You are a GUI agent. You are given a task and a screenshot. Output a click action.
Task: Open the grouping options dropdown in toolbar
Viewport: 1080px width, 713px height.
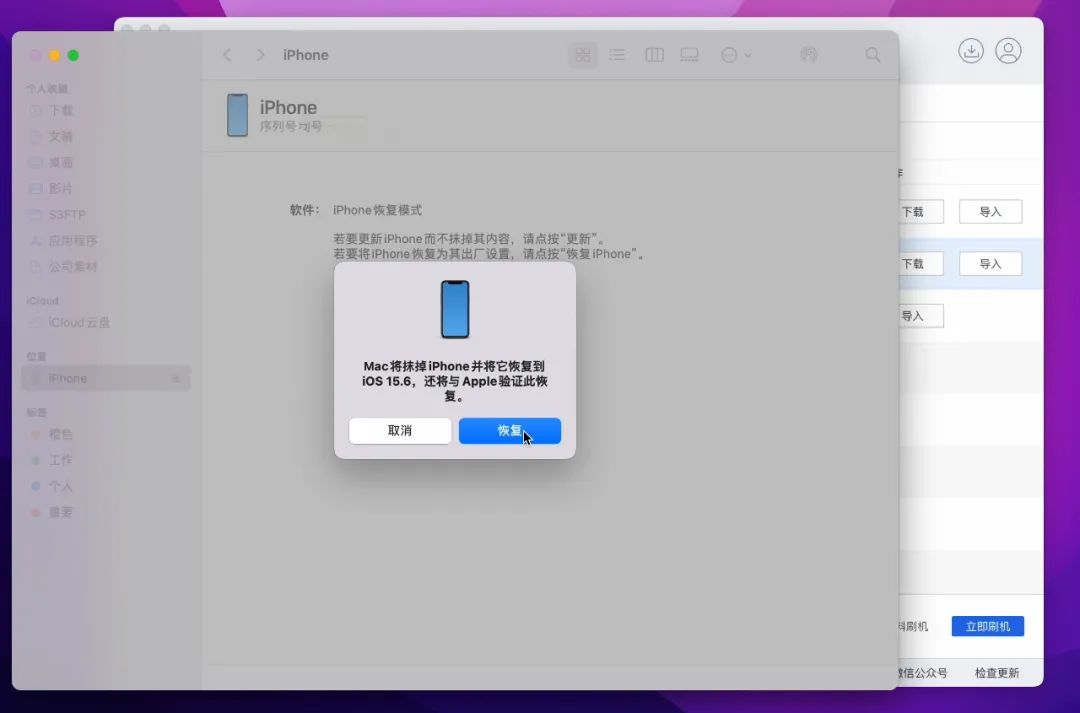pyautogui.click(x=736, y=55)
